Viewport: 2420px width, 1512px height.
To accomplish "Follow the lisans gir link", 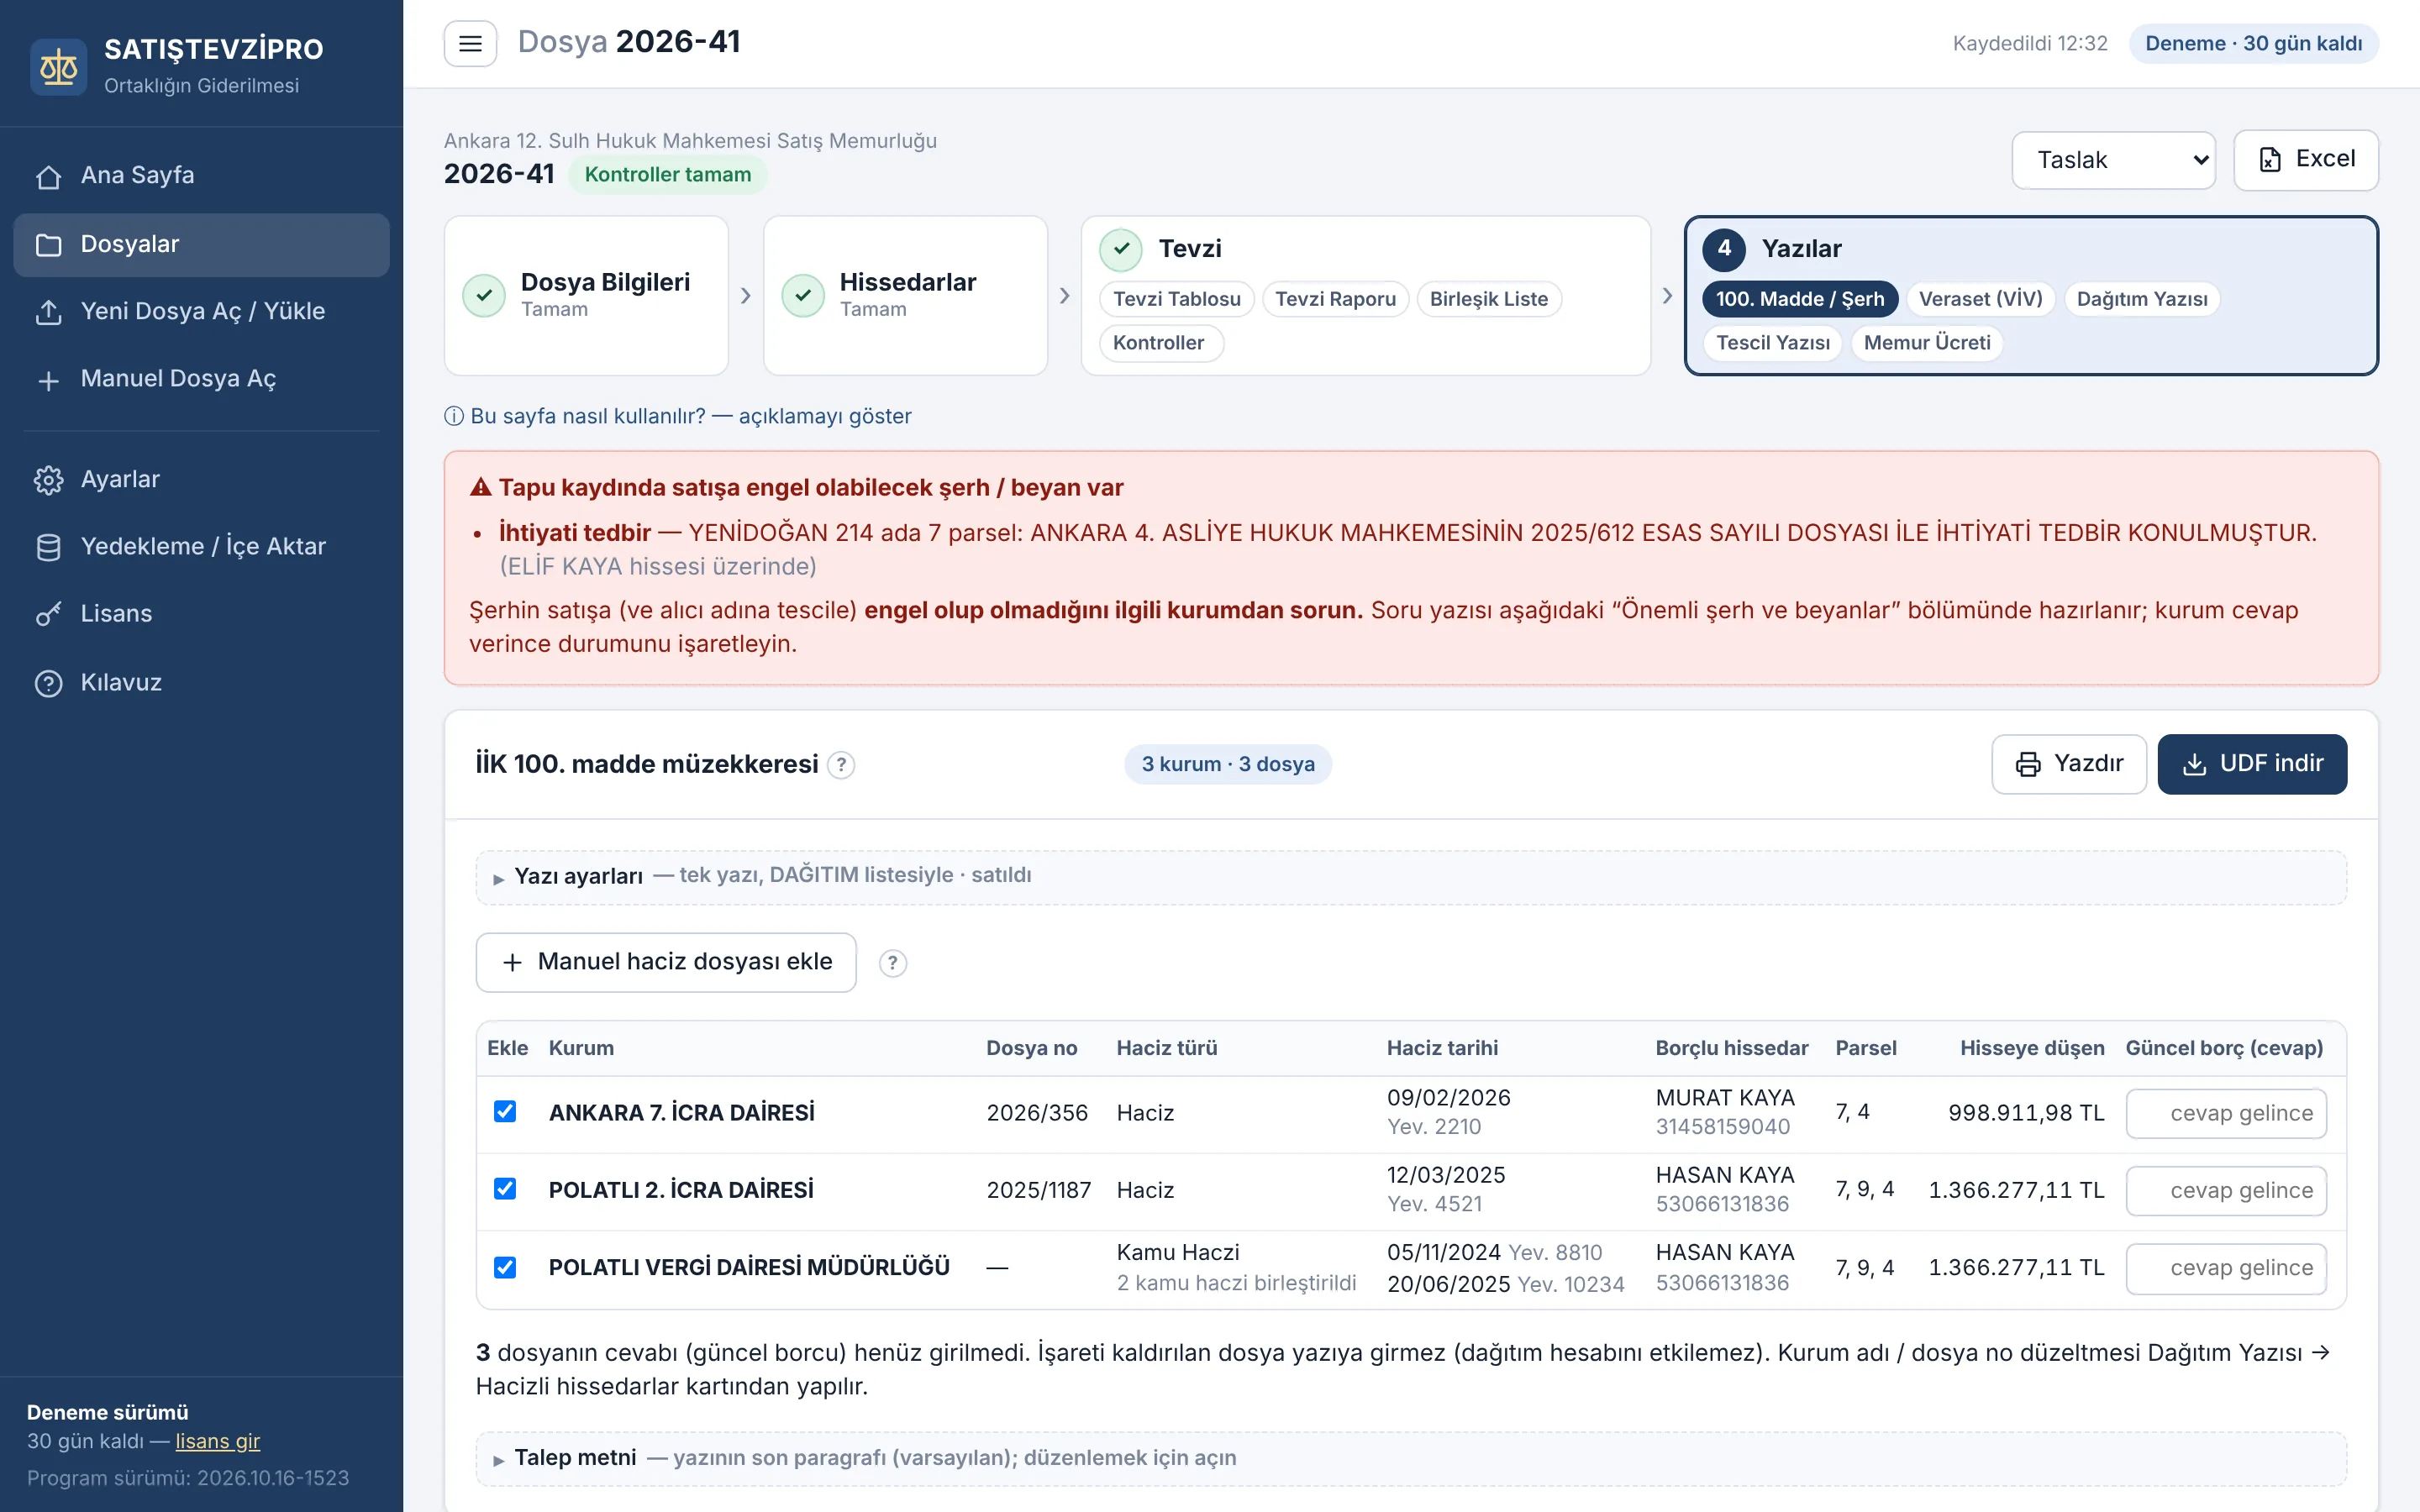I will pyautogui.click(x=217, y=1442).
